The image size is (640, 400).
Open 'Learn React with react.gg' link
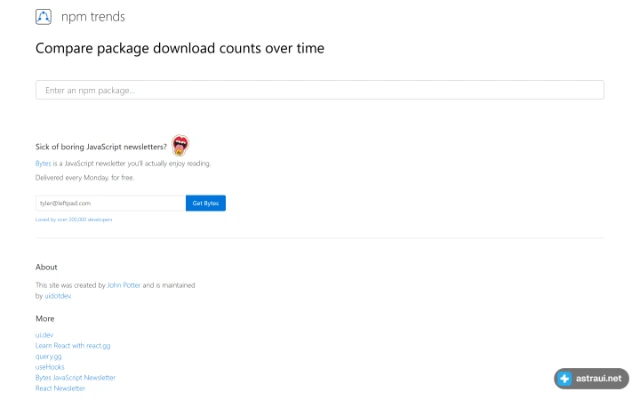coord(73,345)
